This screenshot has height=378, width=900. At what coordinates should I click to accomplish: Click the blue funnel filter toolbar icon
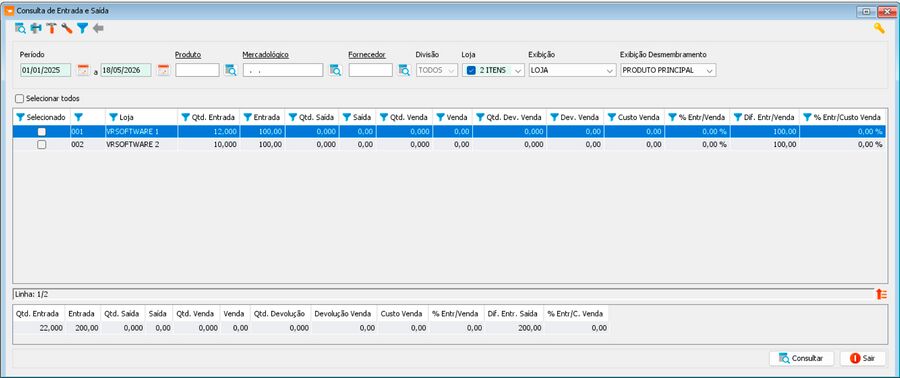[83, 28]
